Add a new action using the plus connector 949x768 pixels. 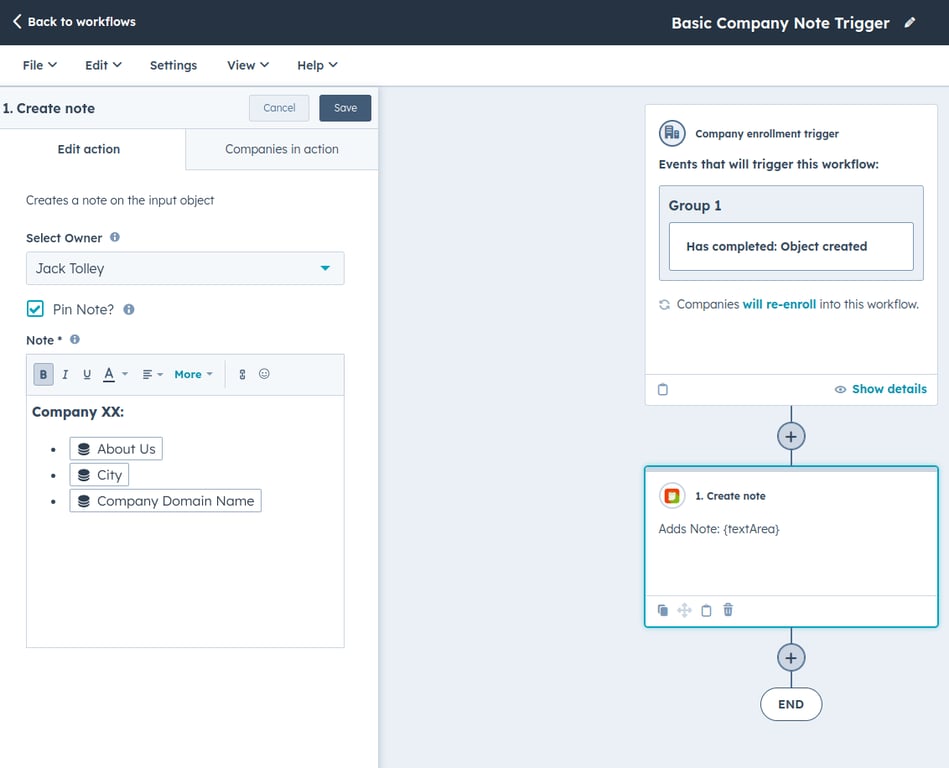pos(790,436)
